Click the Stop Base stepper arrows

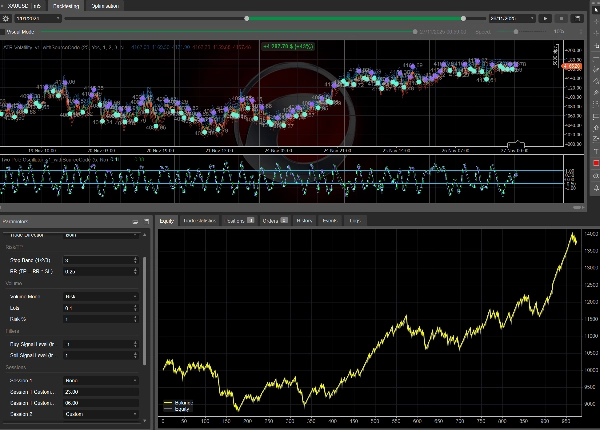point(135,260)
